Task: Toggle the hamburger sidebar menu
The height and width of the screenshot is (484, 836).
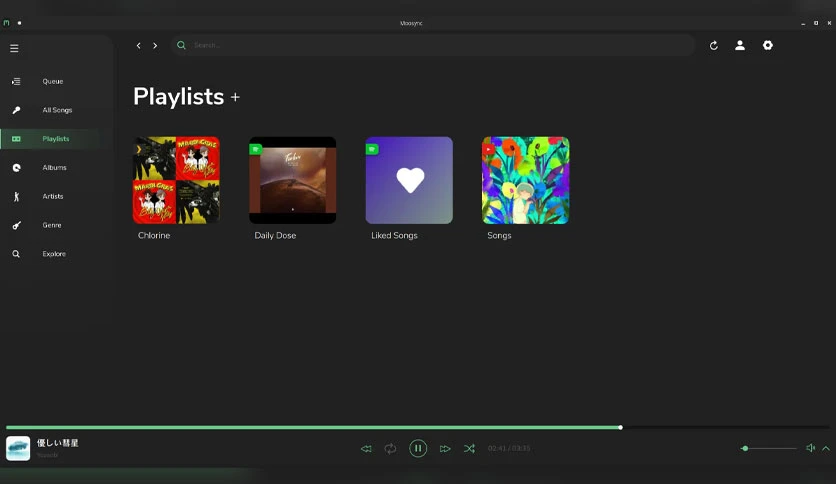Action: [x=14, y=49]
